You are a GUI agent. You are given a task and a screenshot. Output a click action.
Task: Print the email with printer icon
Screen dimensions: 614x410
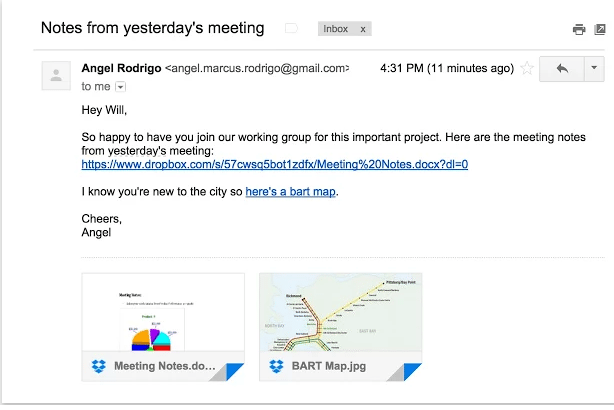(579, 29)
